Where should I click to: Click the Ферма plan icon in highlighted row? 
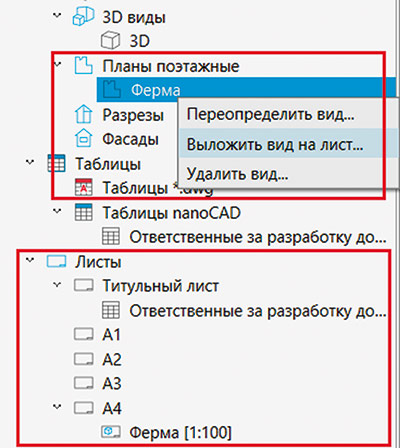tap(112, 89)
